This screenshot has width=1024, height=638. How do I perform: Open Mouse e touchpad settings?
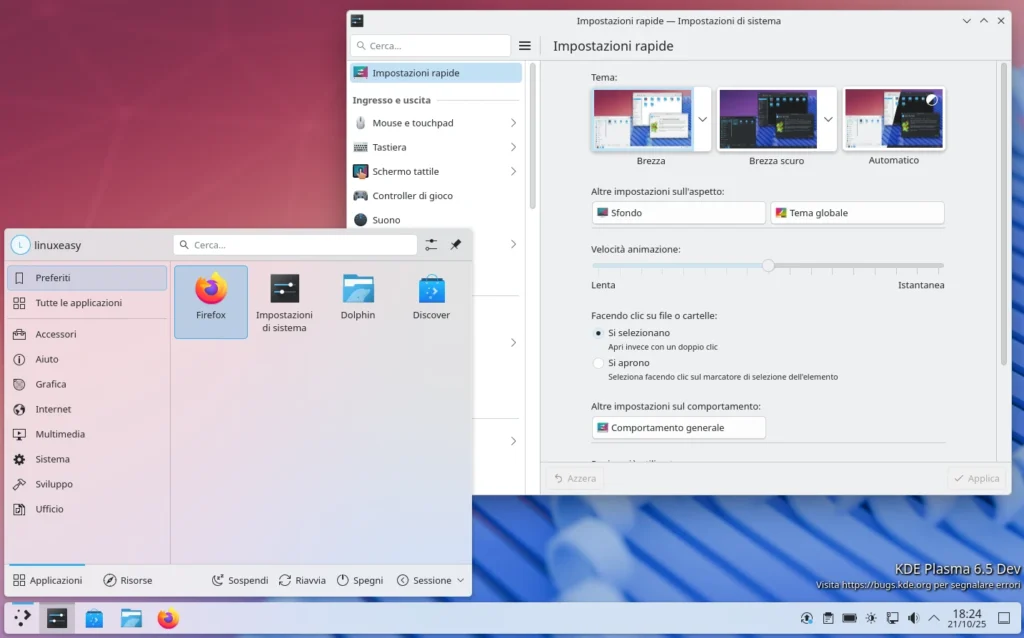pos(414,122)
